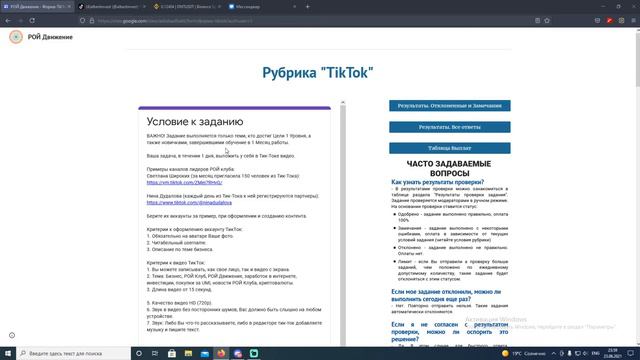Viewport: 640px width, 360px height.
Task: Go back with the browser back arrow
Action: pos(8,20)
